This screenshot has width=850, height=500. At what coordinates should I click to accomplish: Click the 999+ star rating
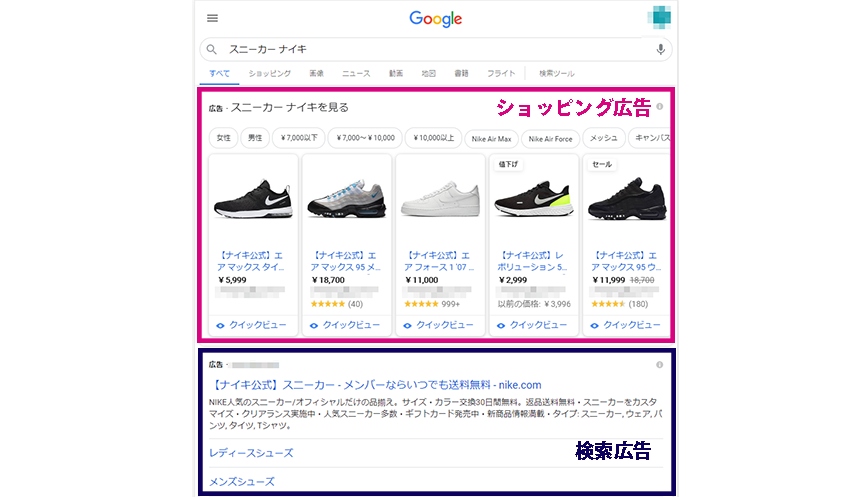click(x=432, y=304)
